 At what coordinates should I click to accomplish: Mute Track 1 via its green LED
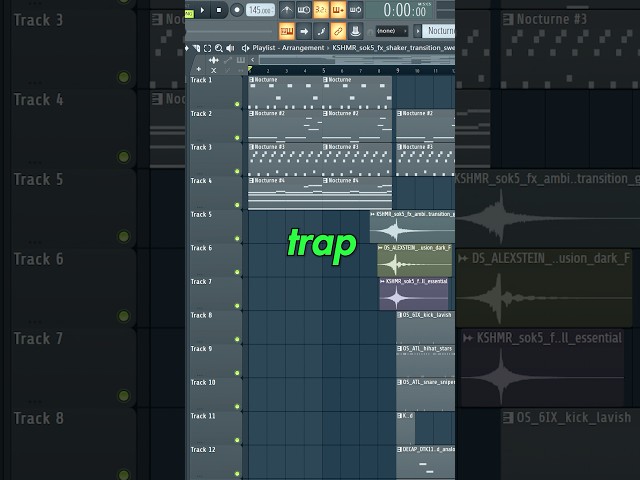237,104
